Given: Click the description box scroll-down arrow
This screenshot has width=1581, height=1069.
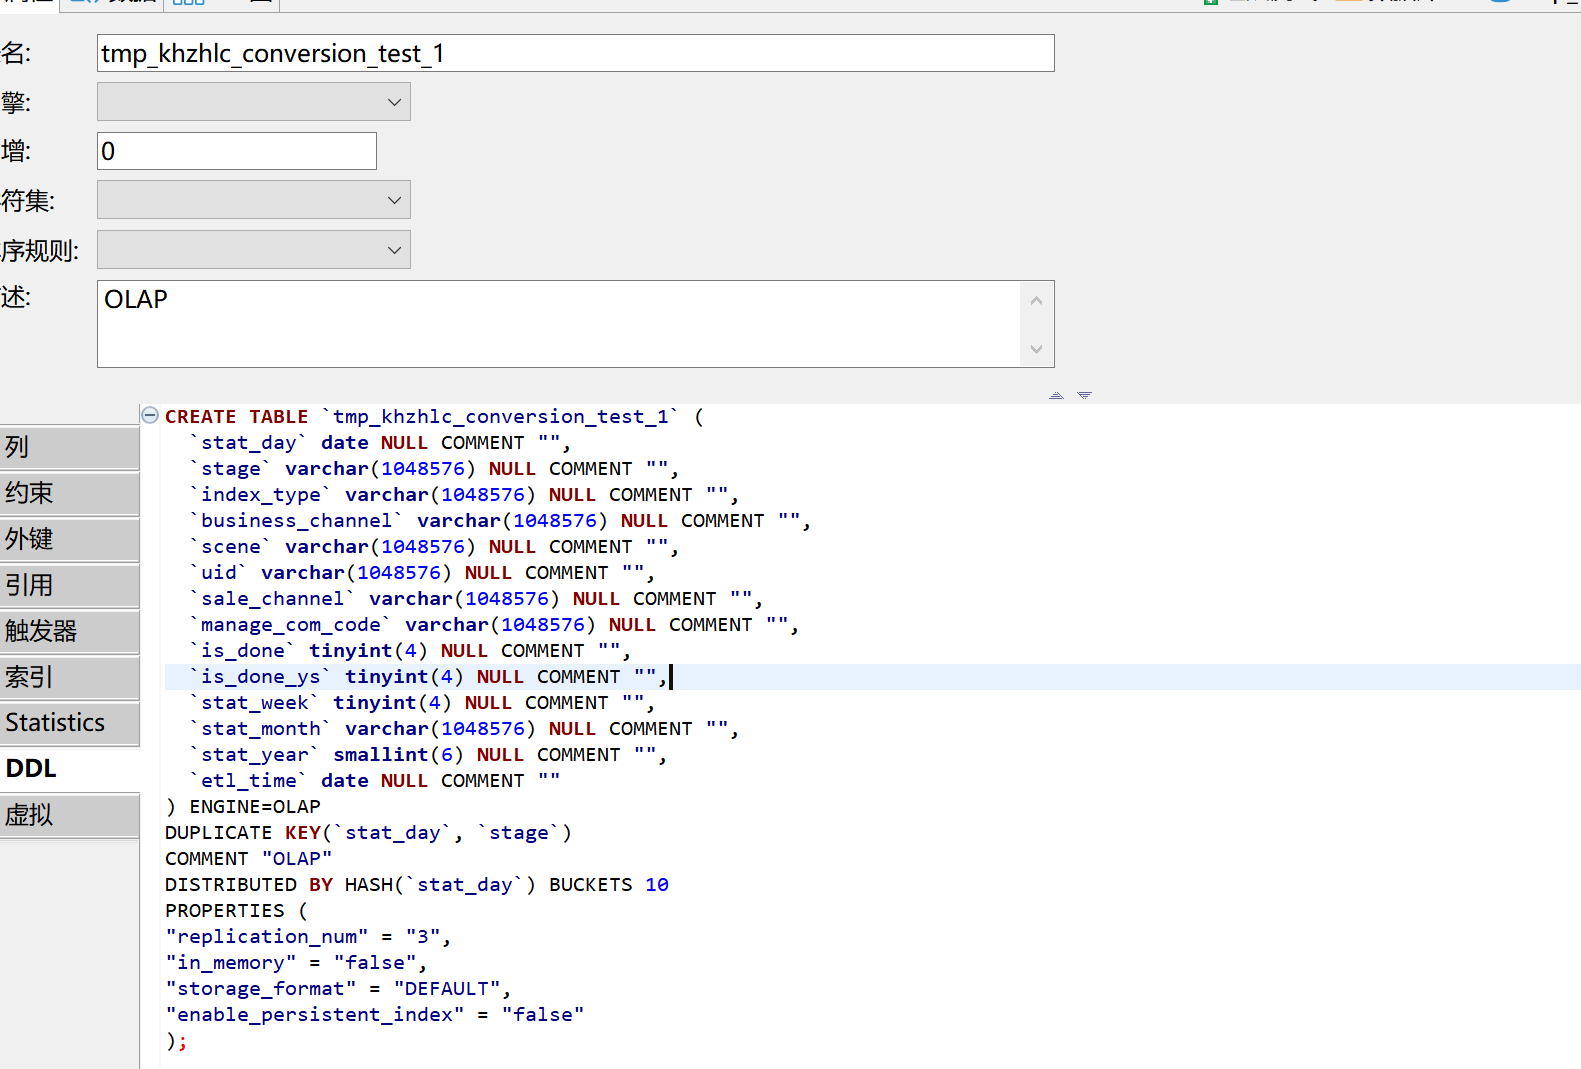Looking at the screenshot, I should click(1036, 349).
